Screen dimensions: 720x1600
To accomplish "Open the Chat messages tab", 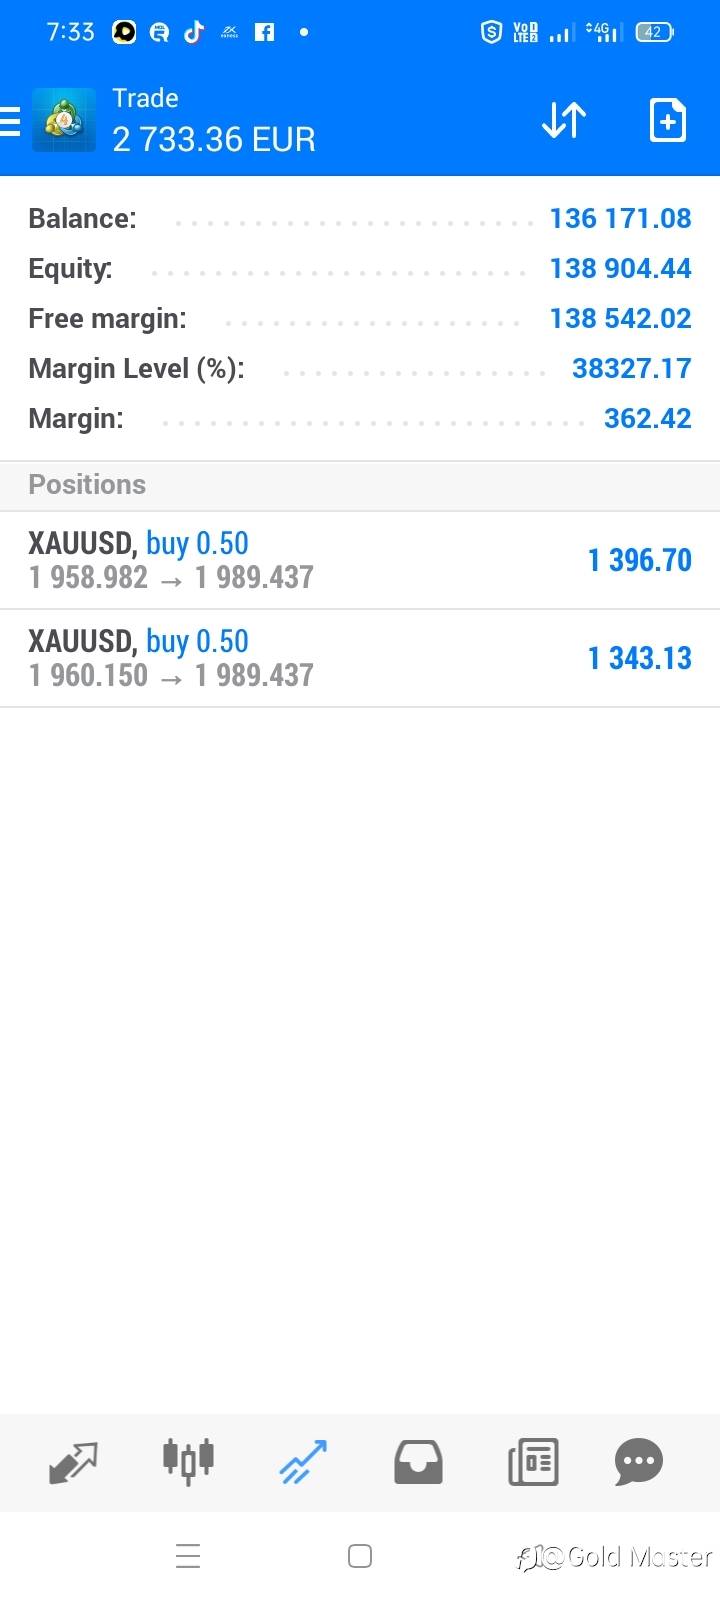I will [x=639, y=1462].
